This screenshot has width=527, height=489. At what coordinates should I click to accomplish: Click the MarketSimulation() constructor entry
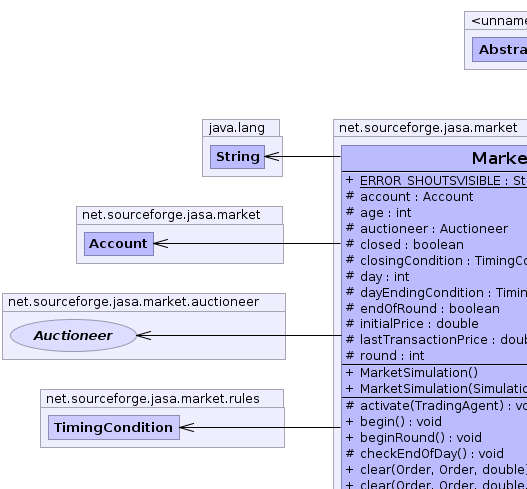click(x=412, y=372)
